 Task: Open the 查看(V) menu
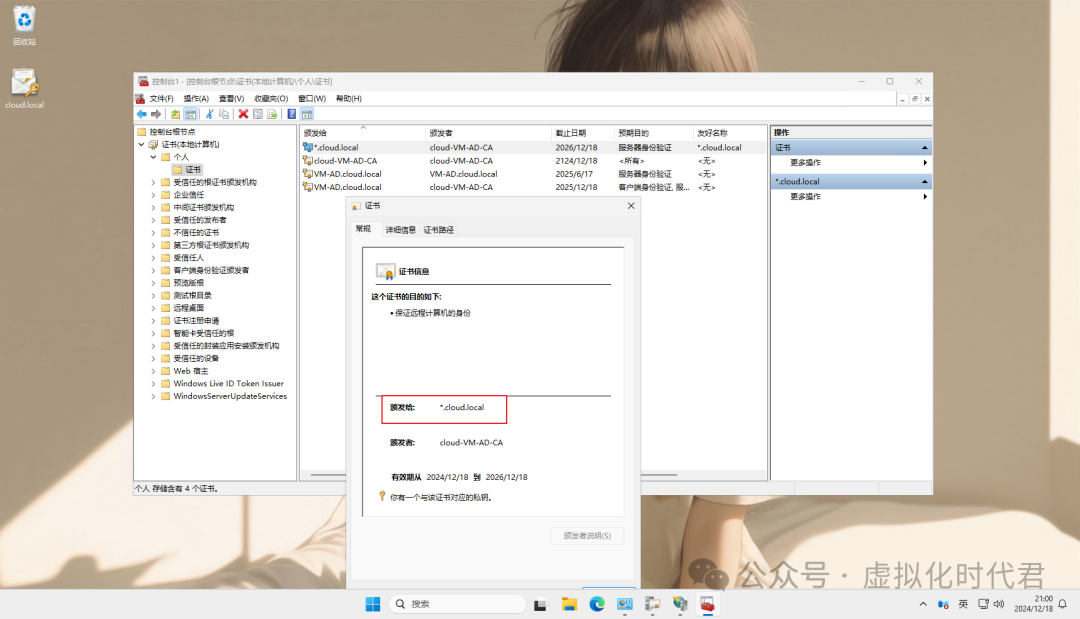click(x=231, y=98)
